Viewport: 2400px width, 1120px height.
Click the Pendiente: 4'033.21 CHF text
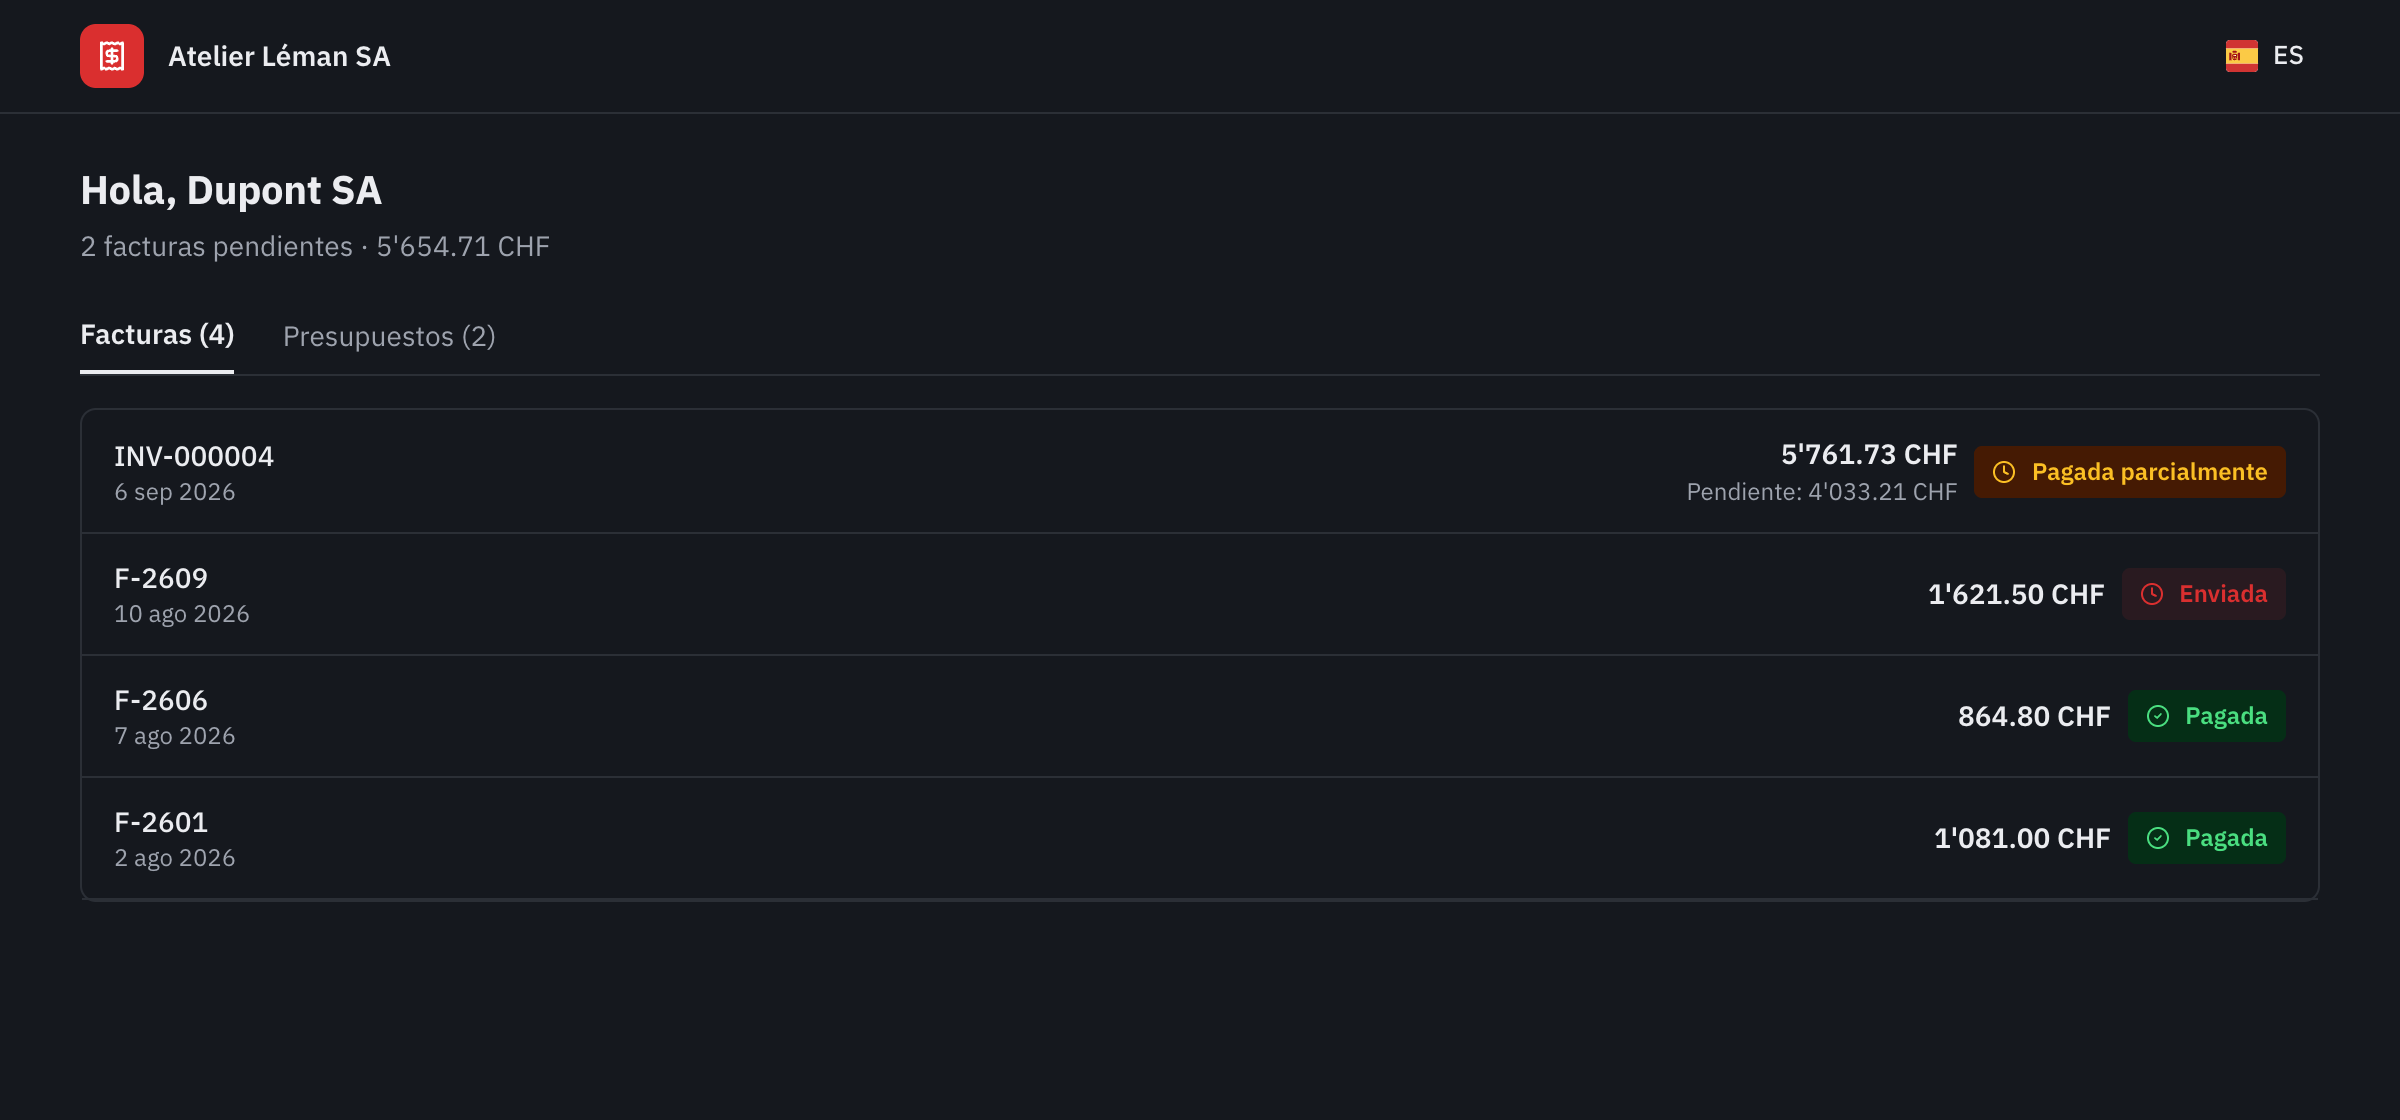(x=1821, y=492)
